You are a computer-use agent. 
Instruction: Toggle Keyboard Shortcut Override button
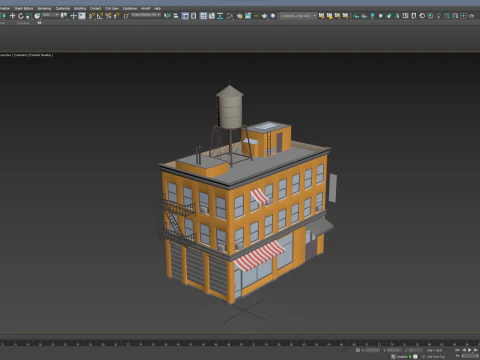coord(82,16)
